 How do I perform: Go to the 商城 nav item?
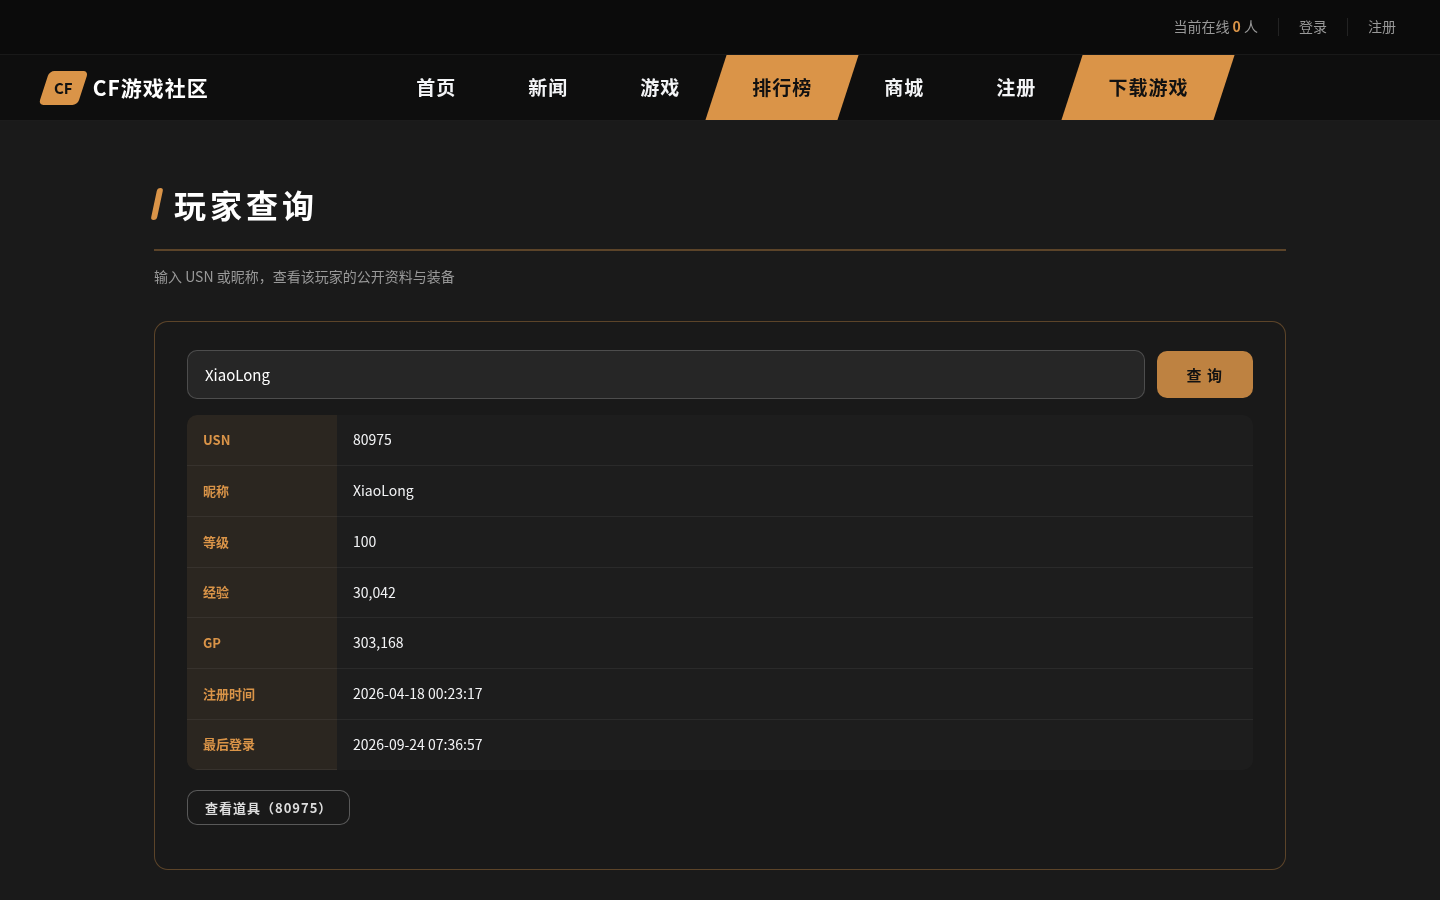click(904, 88)
